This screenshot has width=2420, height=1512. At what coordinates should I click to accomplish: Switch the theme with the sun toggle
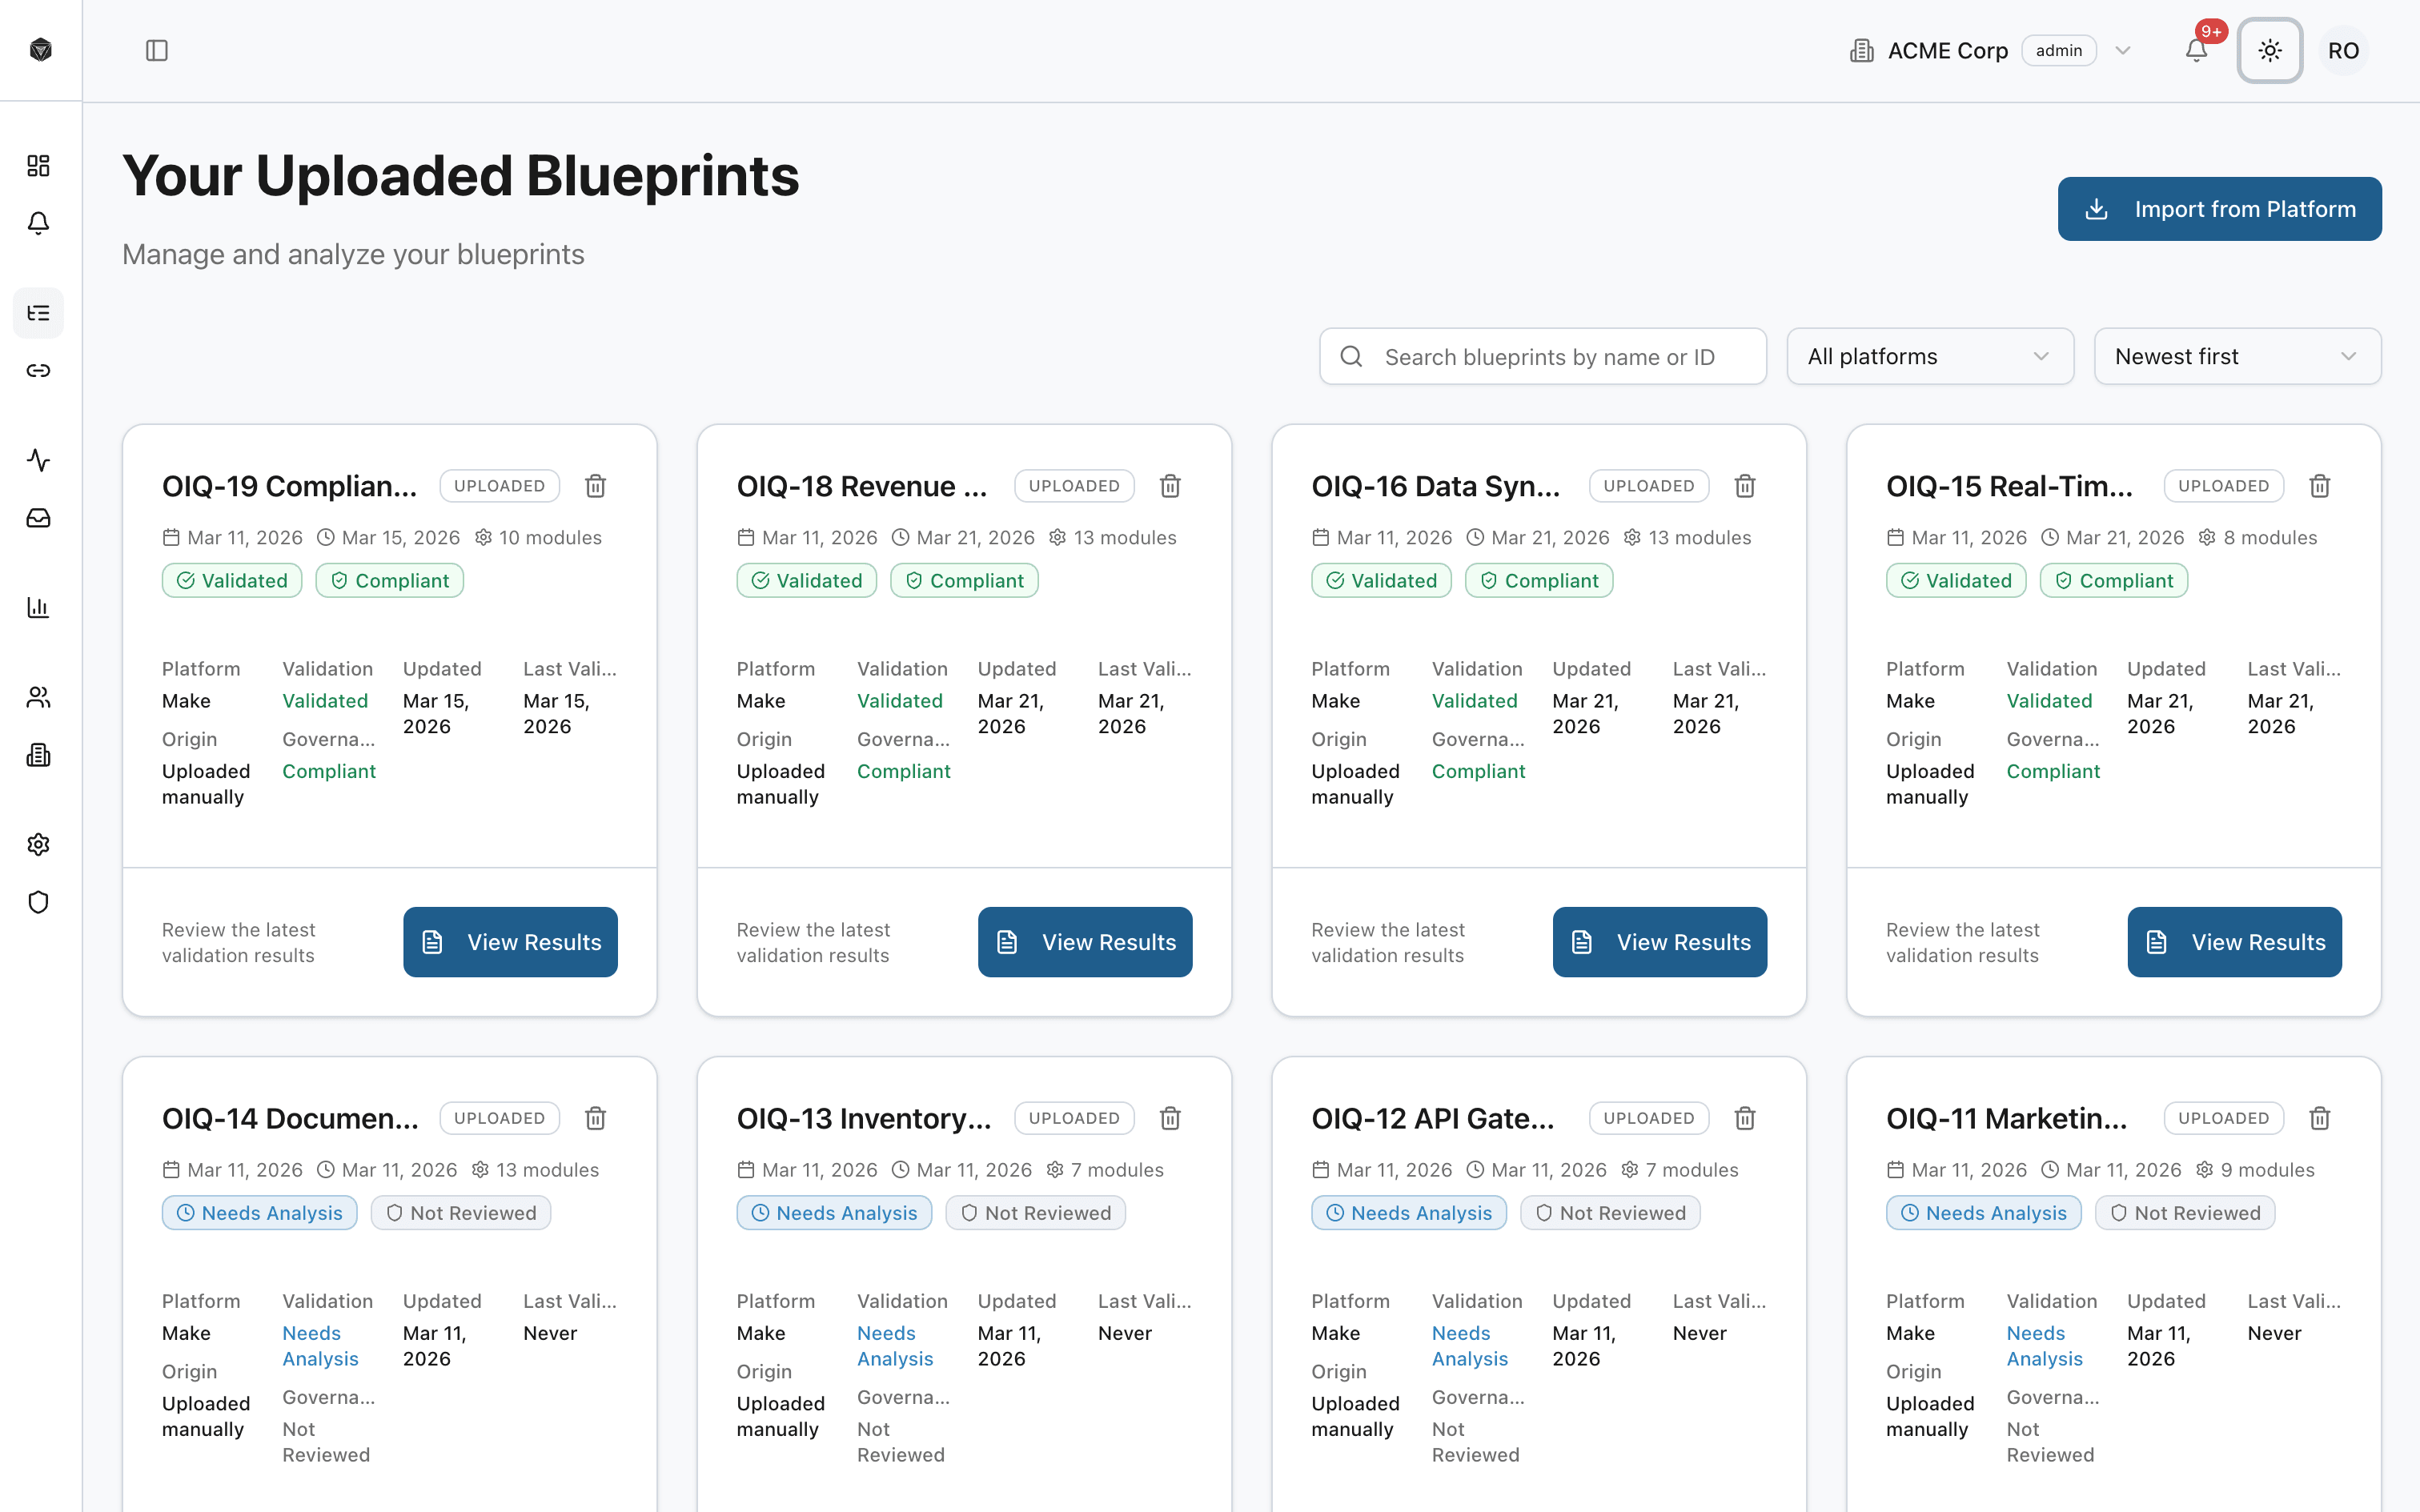2270,50
